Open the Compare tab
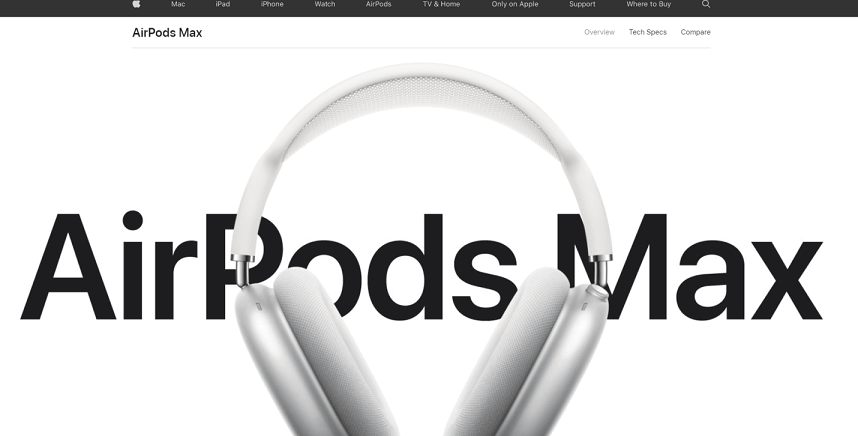 point(695,32)
